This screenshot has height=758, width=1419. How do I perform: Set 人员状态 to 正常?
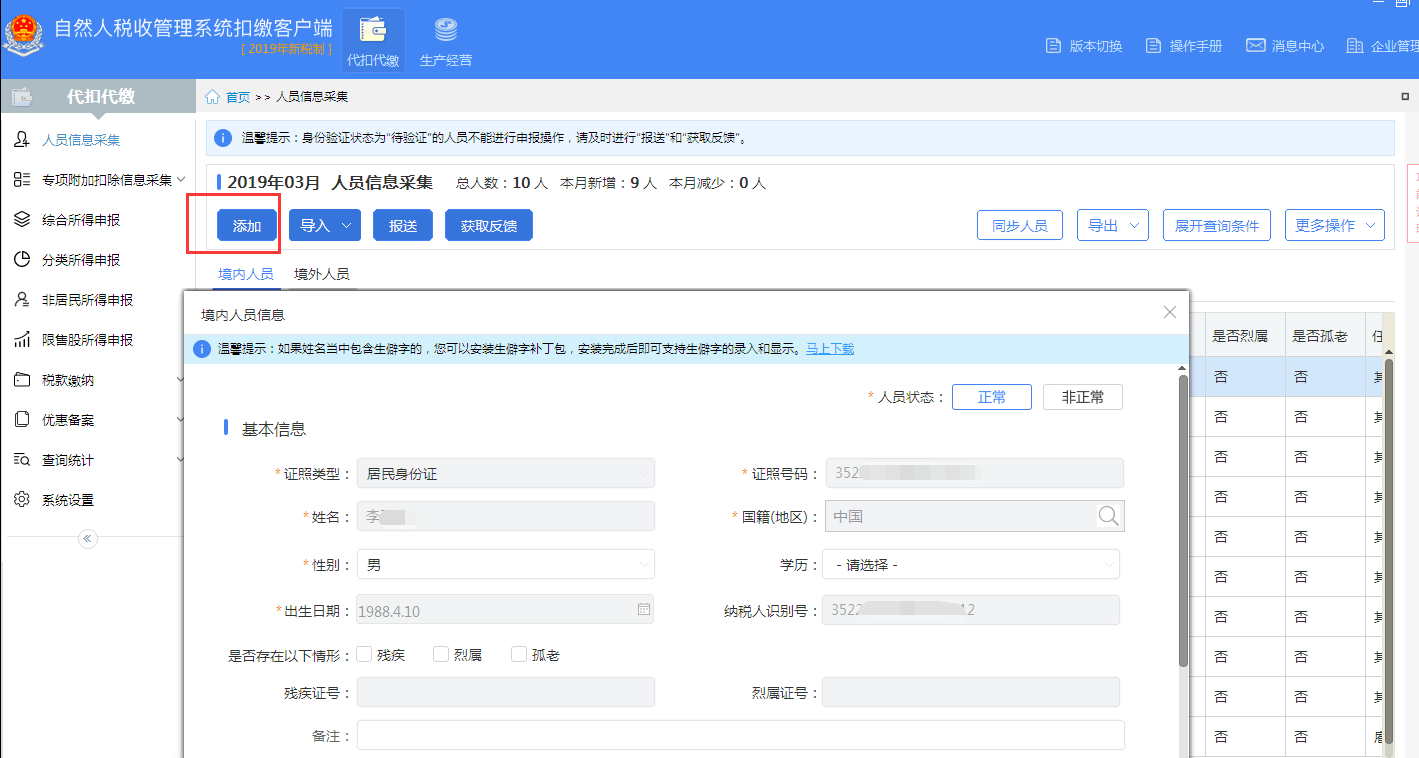click(992, 397)
